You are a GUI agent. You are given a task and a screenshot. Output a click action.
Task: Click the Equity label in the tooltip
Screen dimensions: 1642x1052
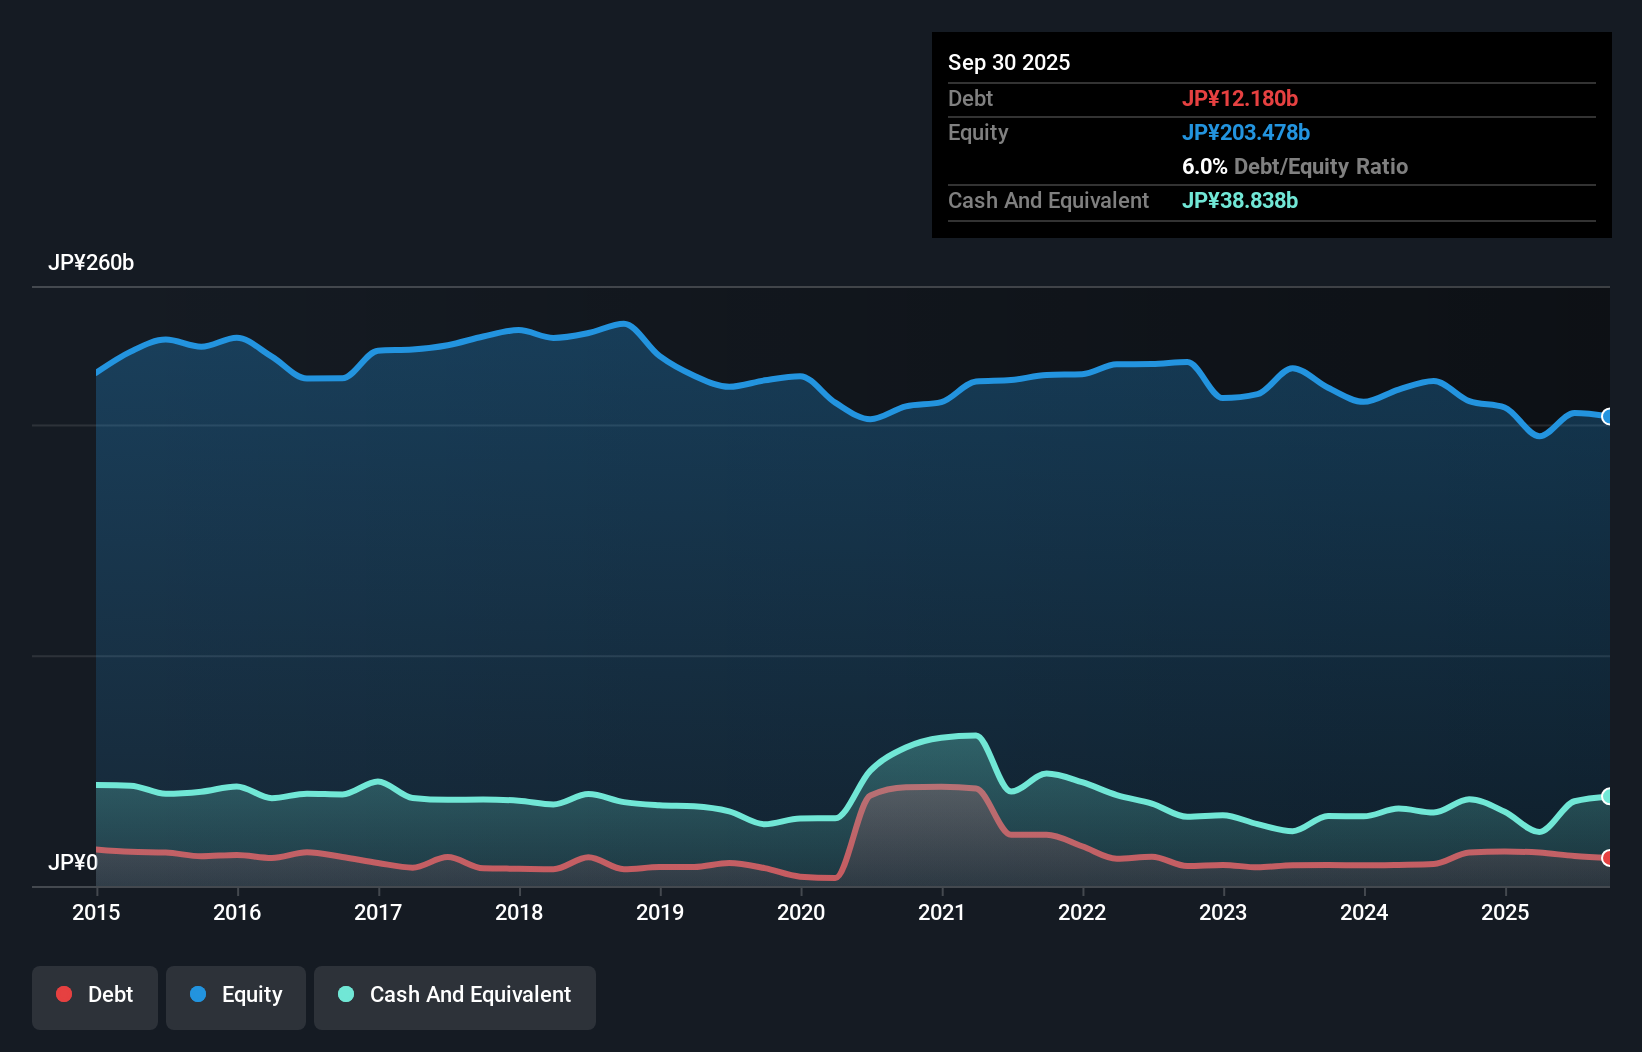977,132
